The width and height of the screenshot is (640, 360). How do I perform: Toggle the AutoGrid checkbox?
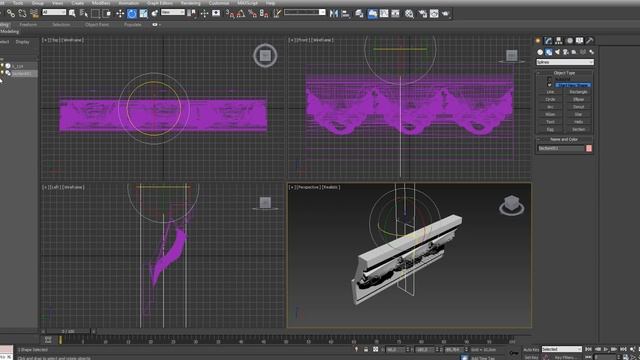click(x=549, y=79)
